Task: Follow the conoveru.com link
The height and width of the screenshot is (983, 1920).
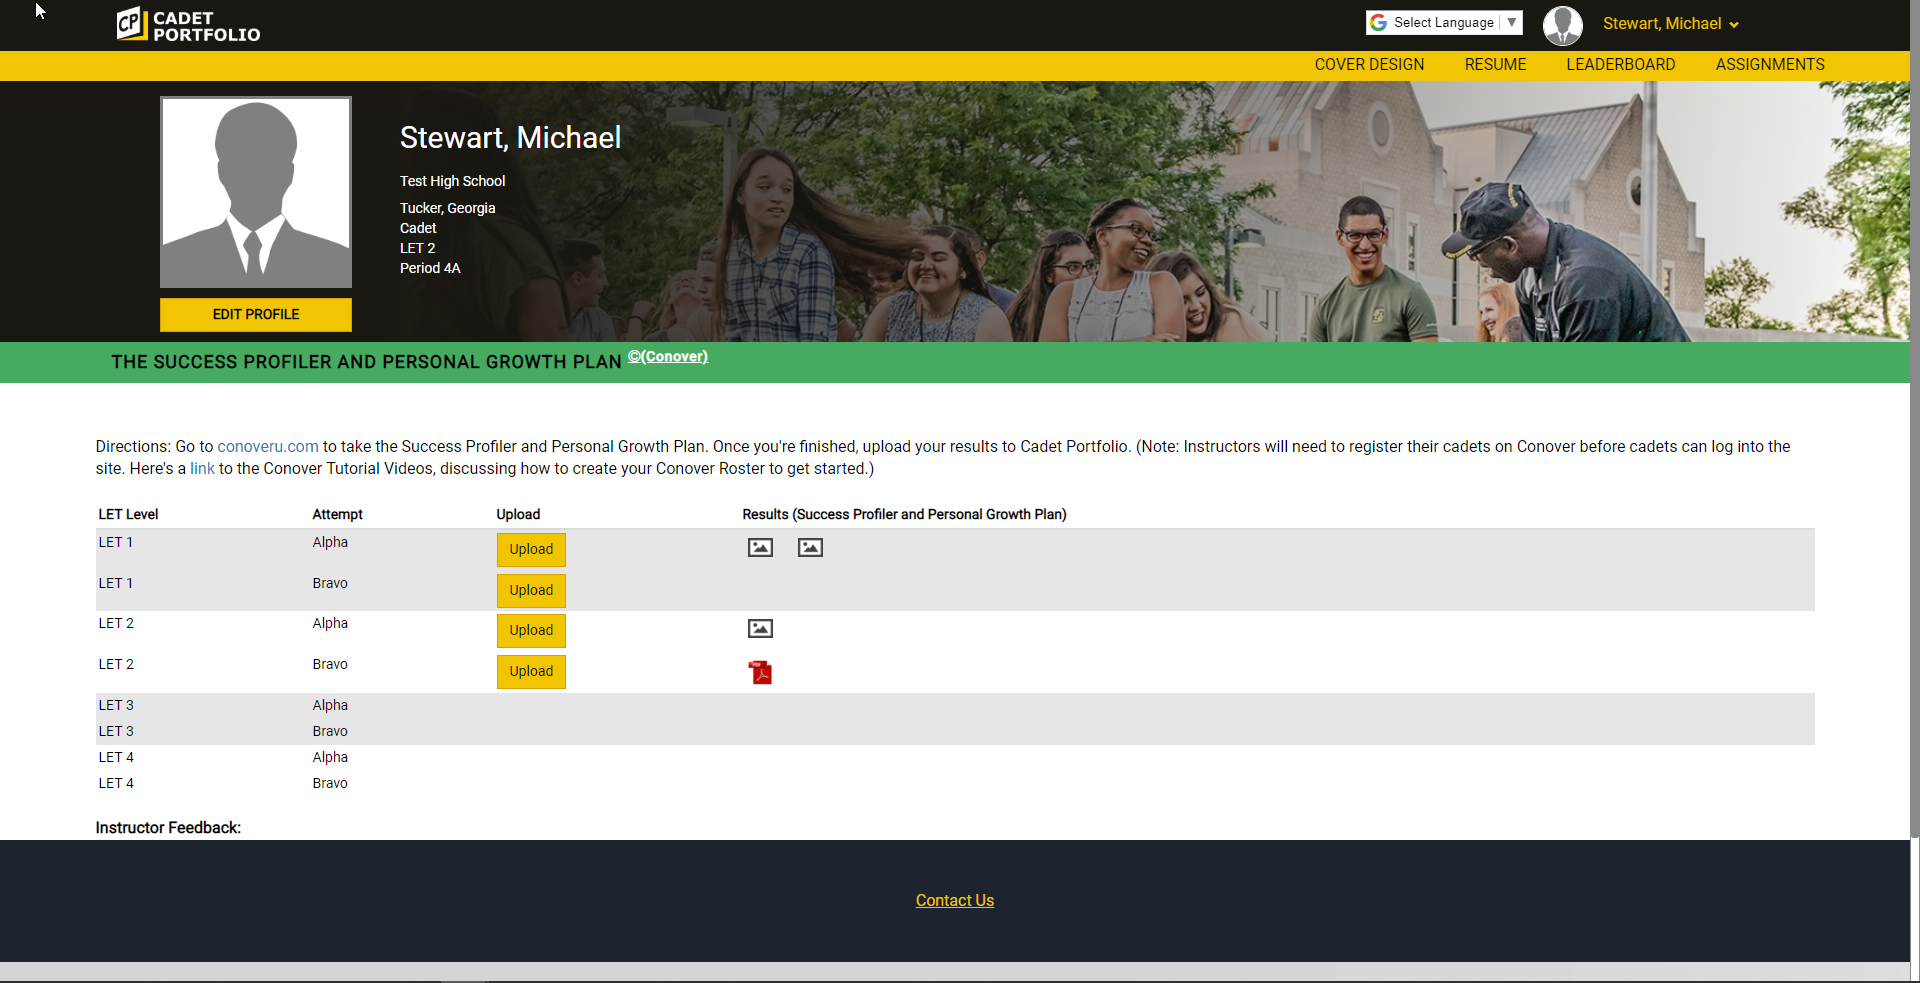Action: click(x=267, y=447)
